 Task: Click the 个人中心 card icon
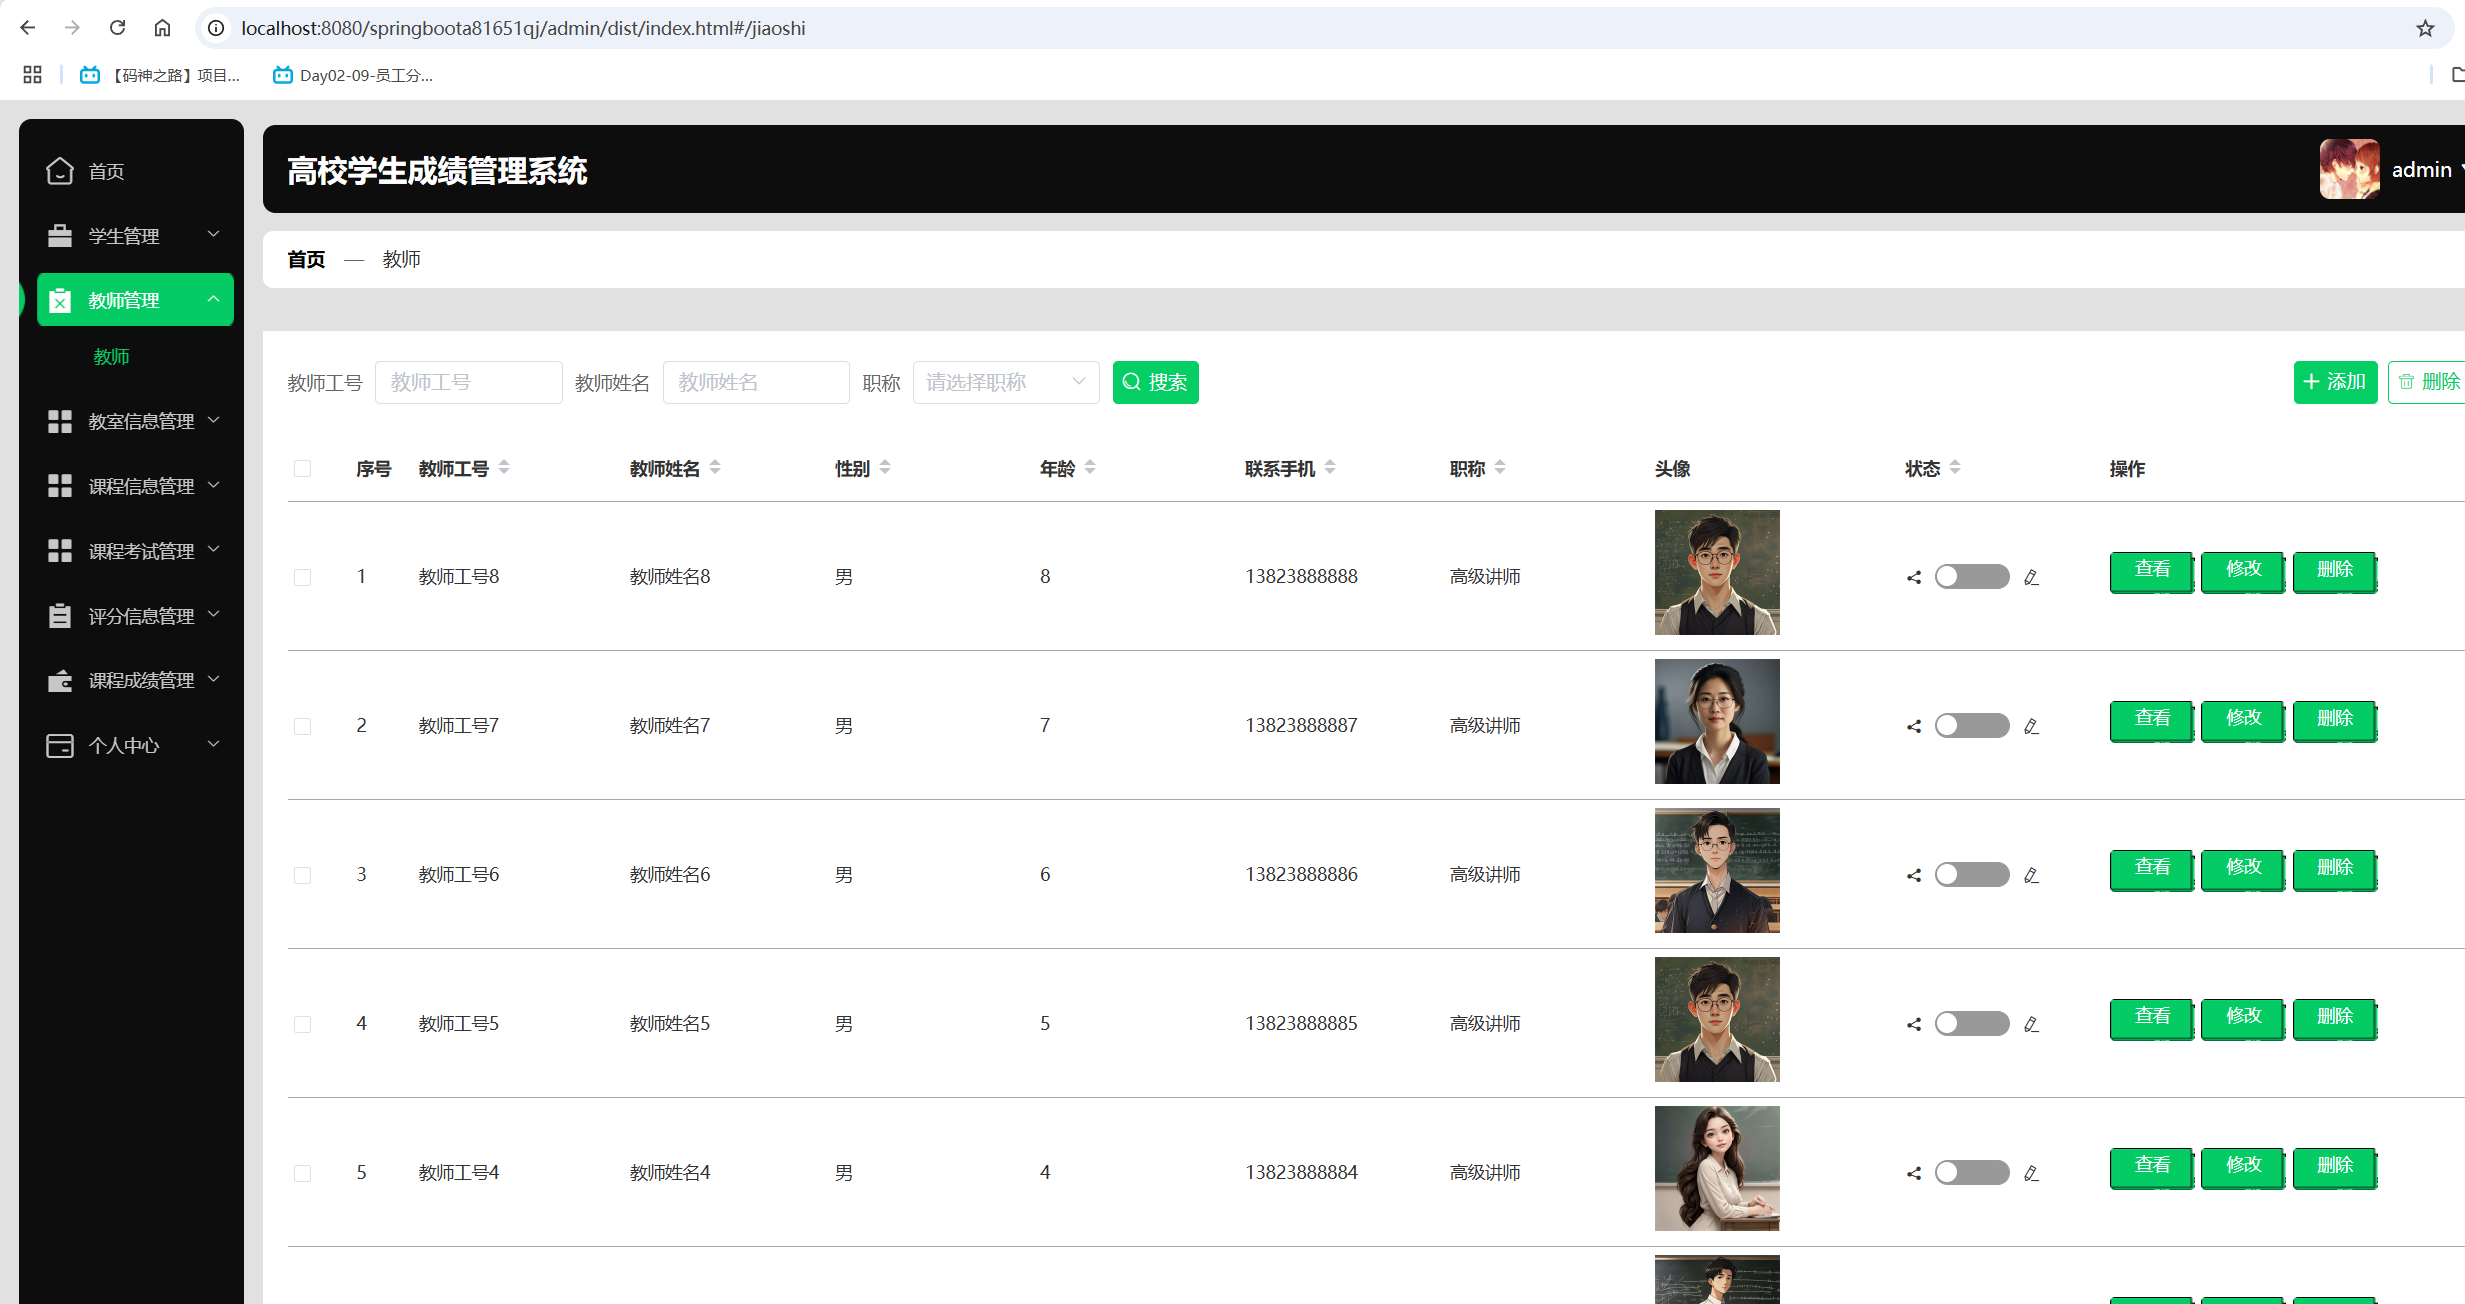(x=60, y=746)
